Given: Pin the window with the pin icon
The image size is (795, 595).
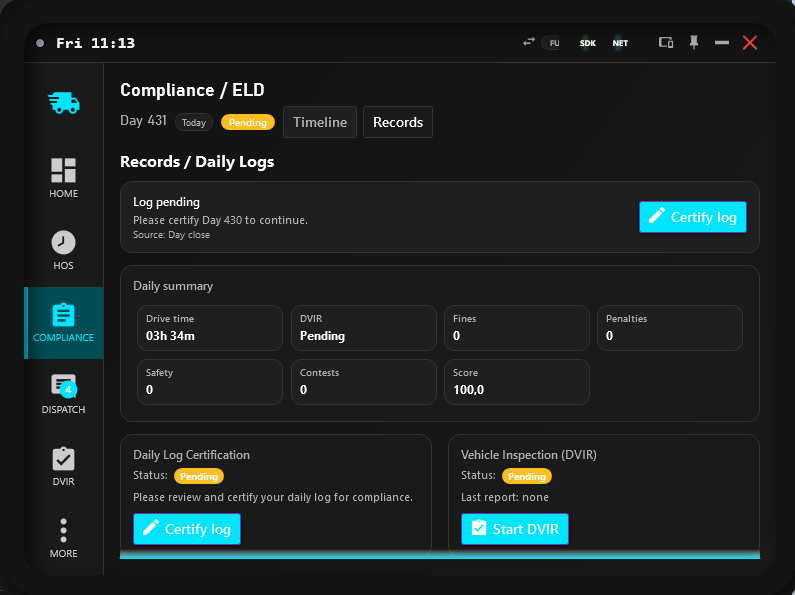Looking at the screenshot, I should [x=694, y=43].
